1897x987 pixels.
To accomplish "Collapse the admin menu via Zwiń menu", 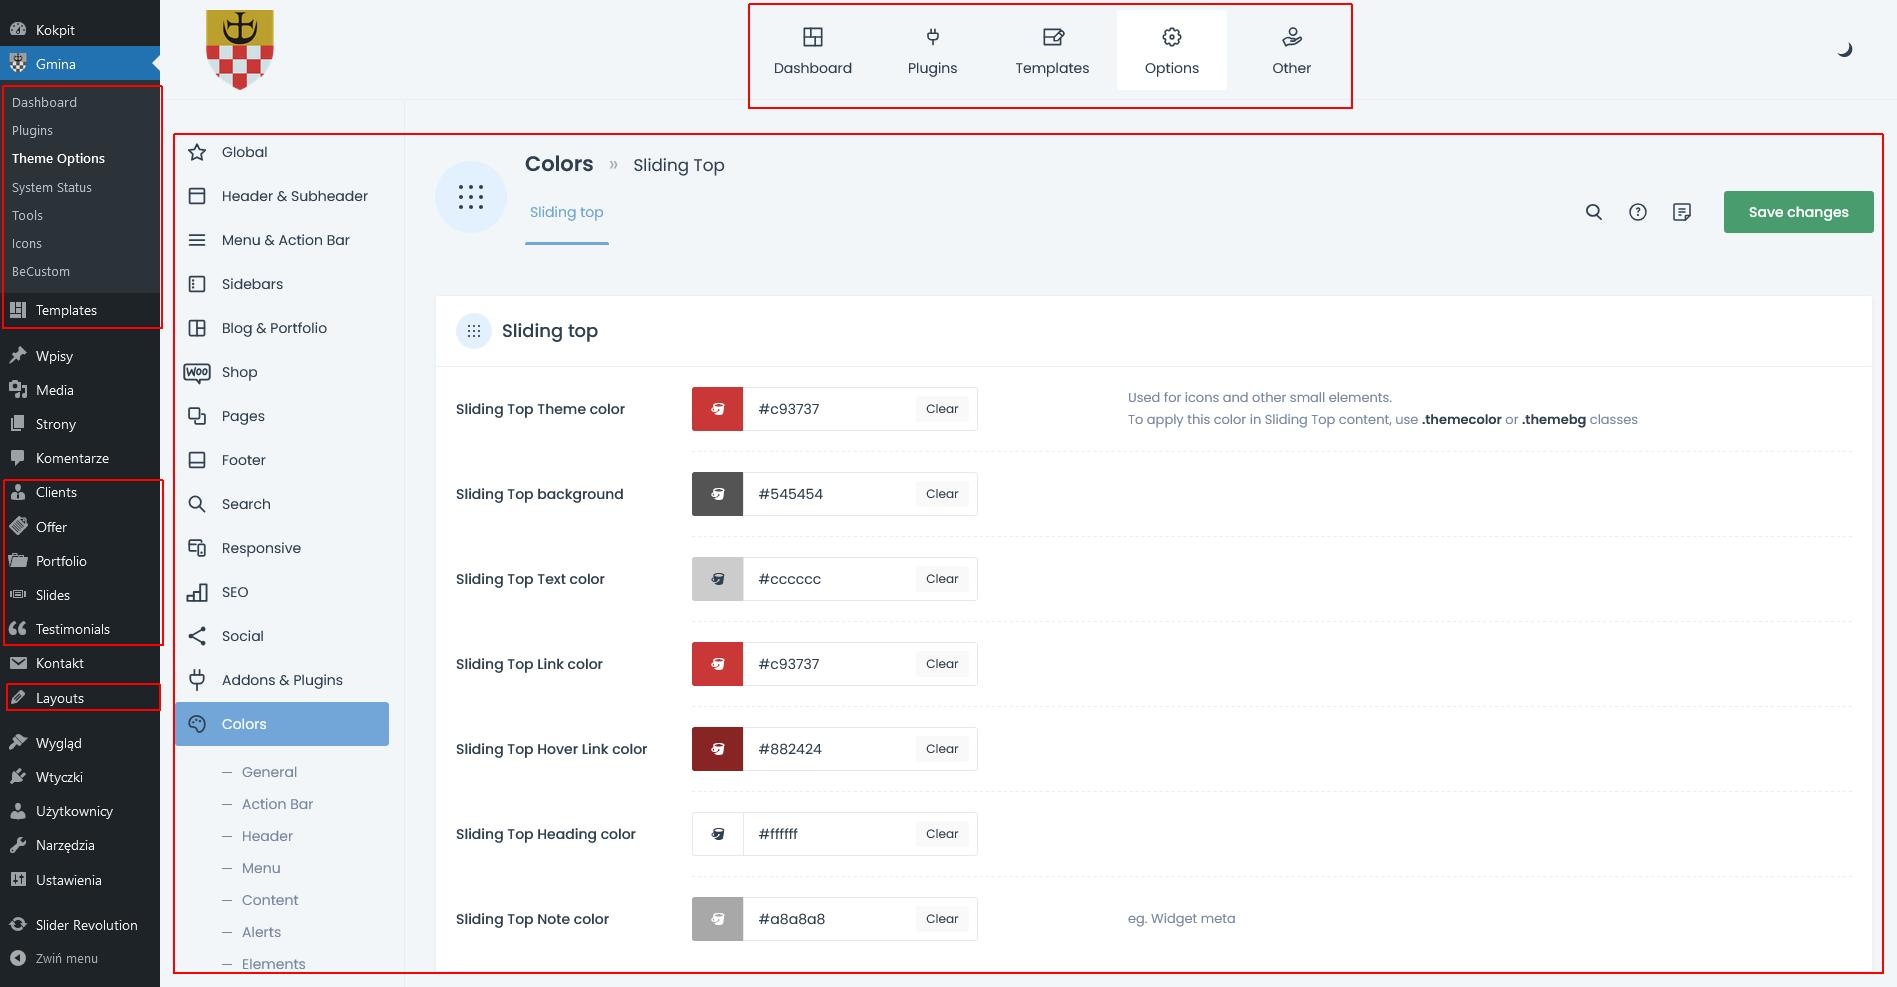I will click(80, 958).
